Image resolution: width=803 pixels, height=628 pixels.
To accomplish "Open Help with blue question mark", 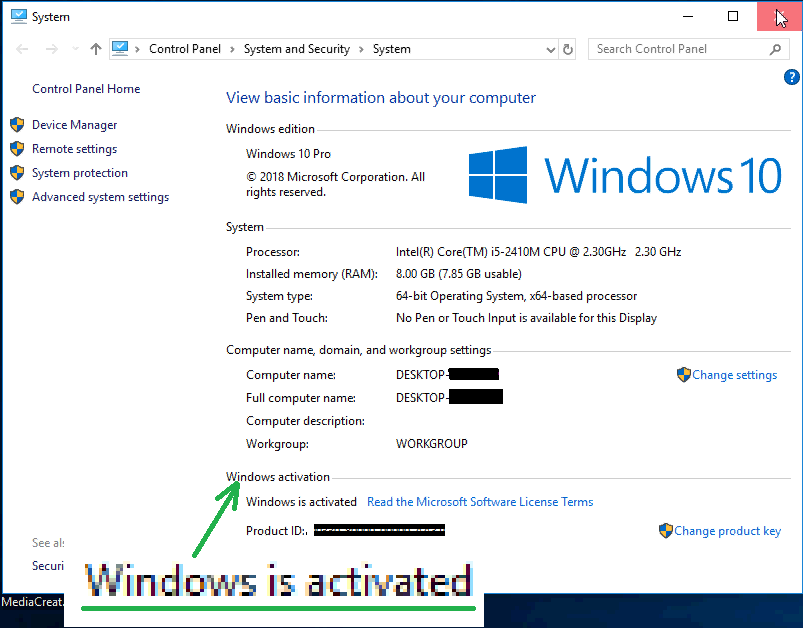I will 791,77.
